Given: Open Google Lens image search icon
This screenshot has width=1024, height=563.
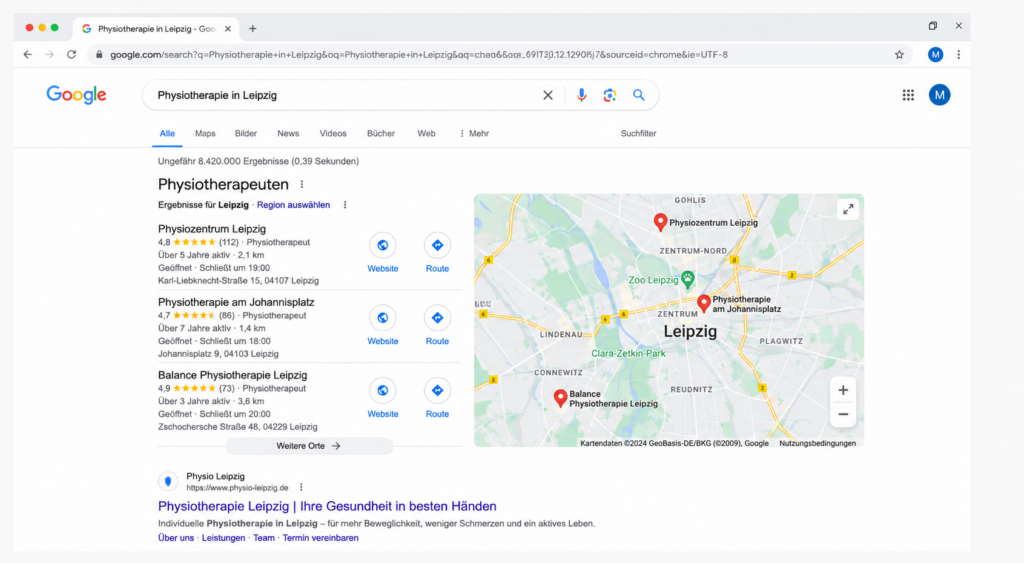Looking at the screenshot, I should 610,95.
